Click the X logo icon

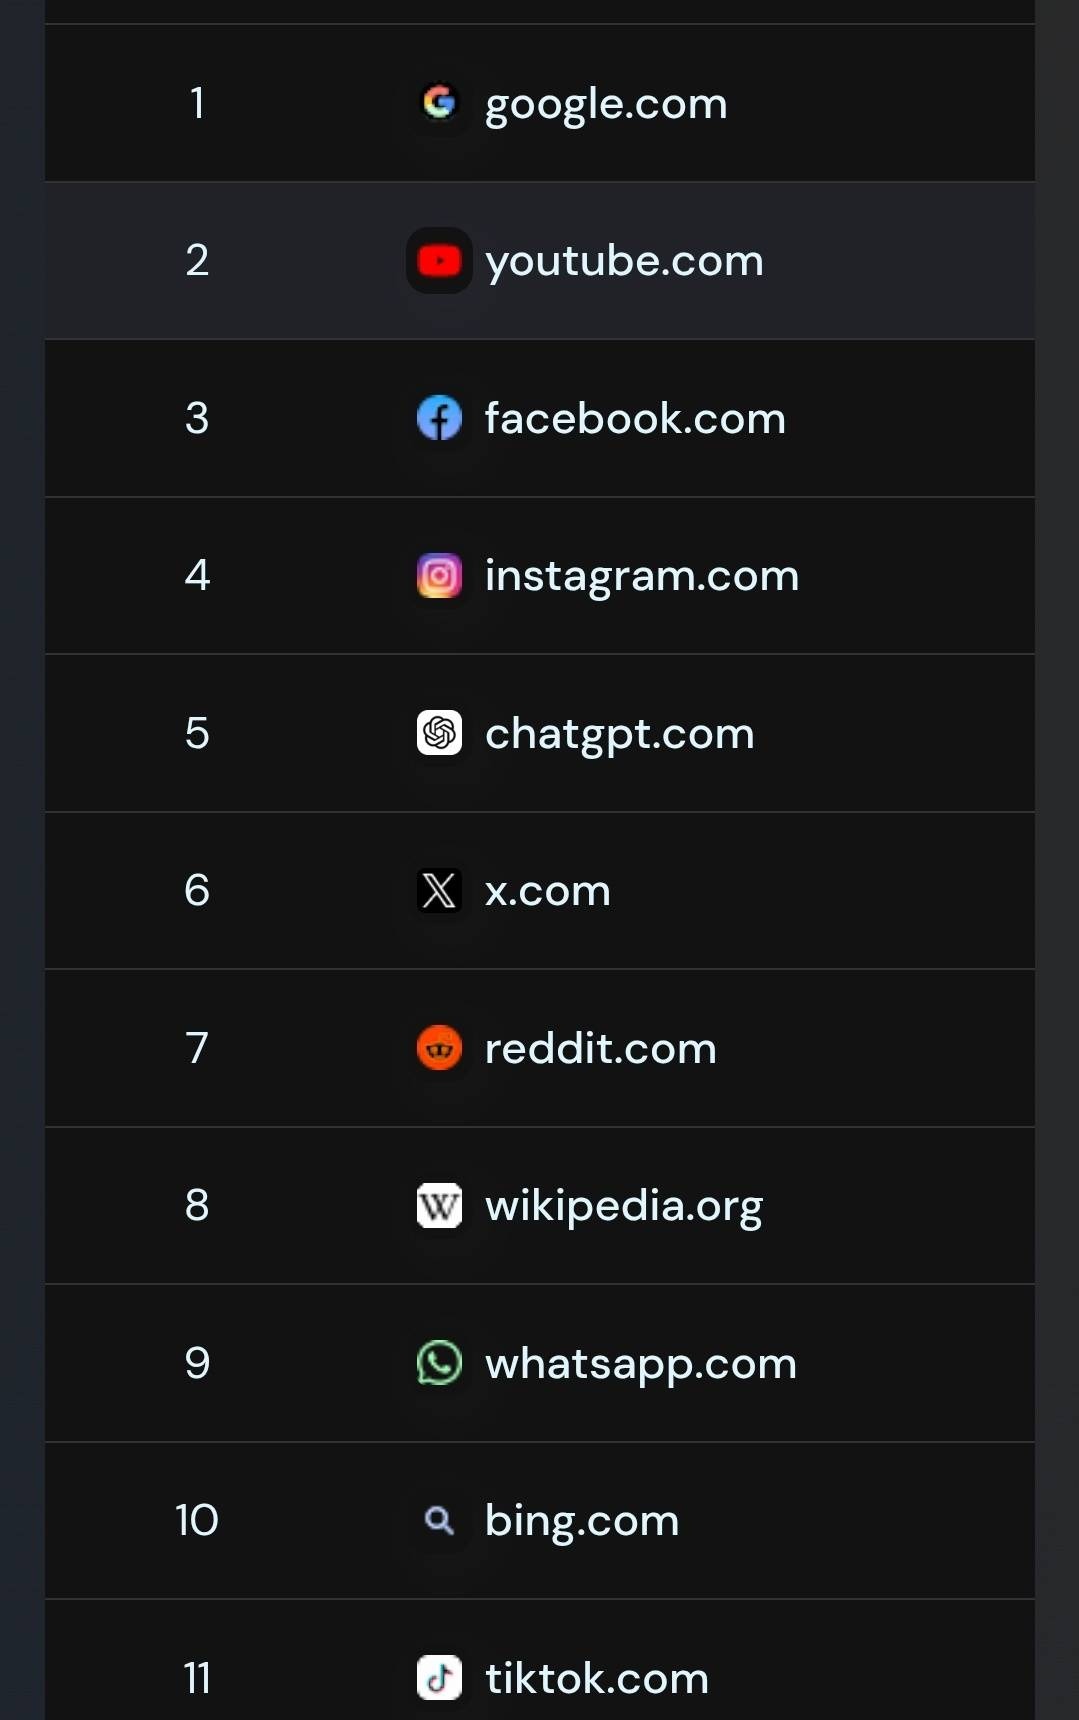pyautogui.click(x=439, y=891)
